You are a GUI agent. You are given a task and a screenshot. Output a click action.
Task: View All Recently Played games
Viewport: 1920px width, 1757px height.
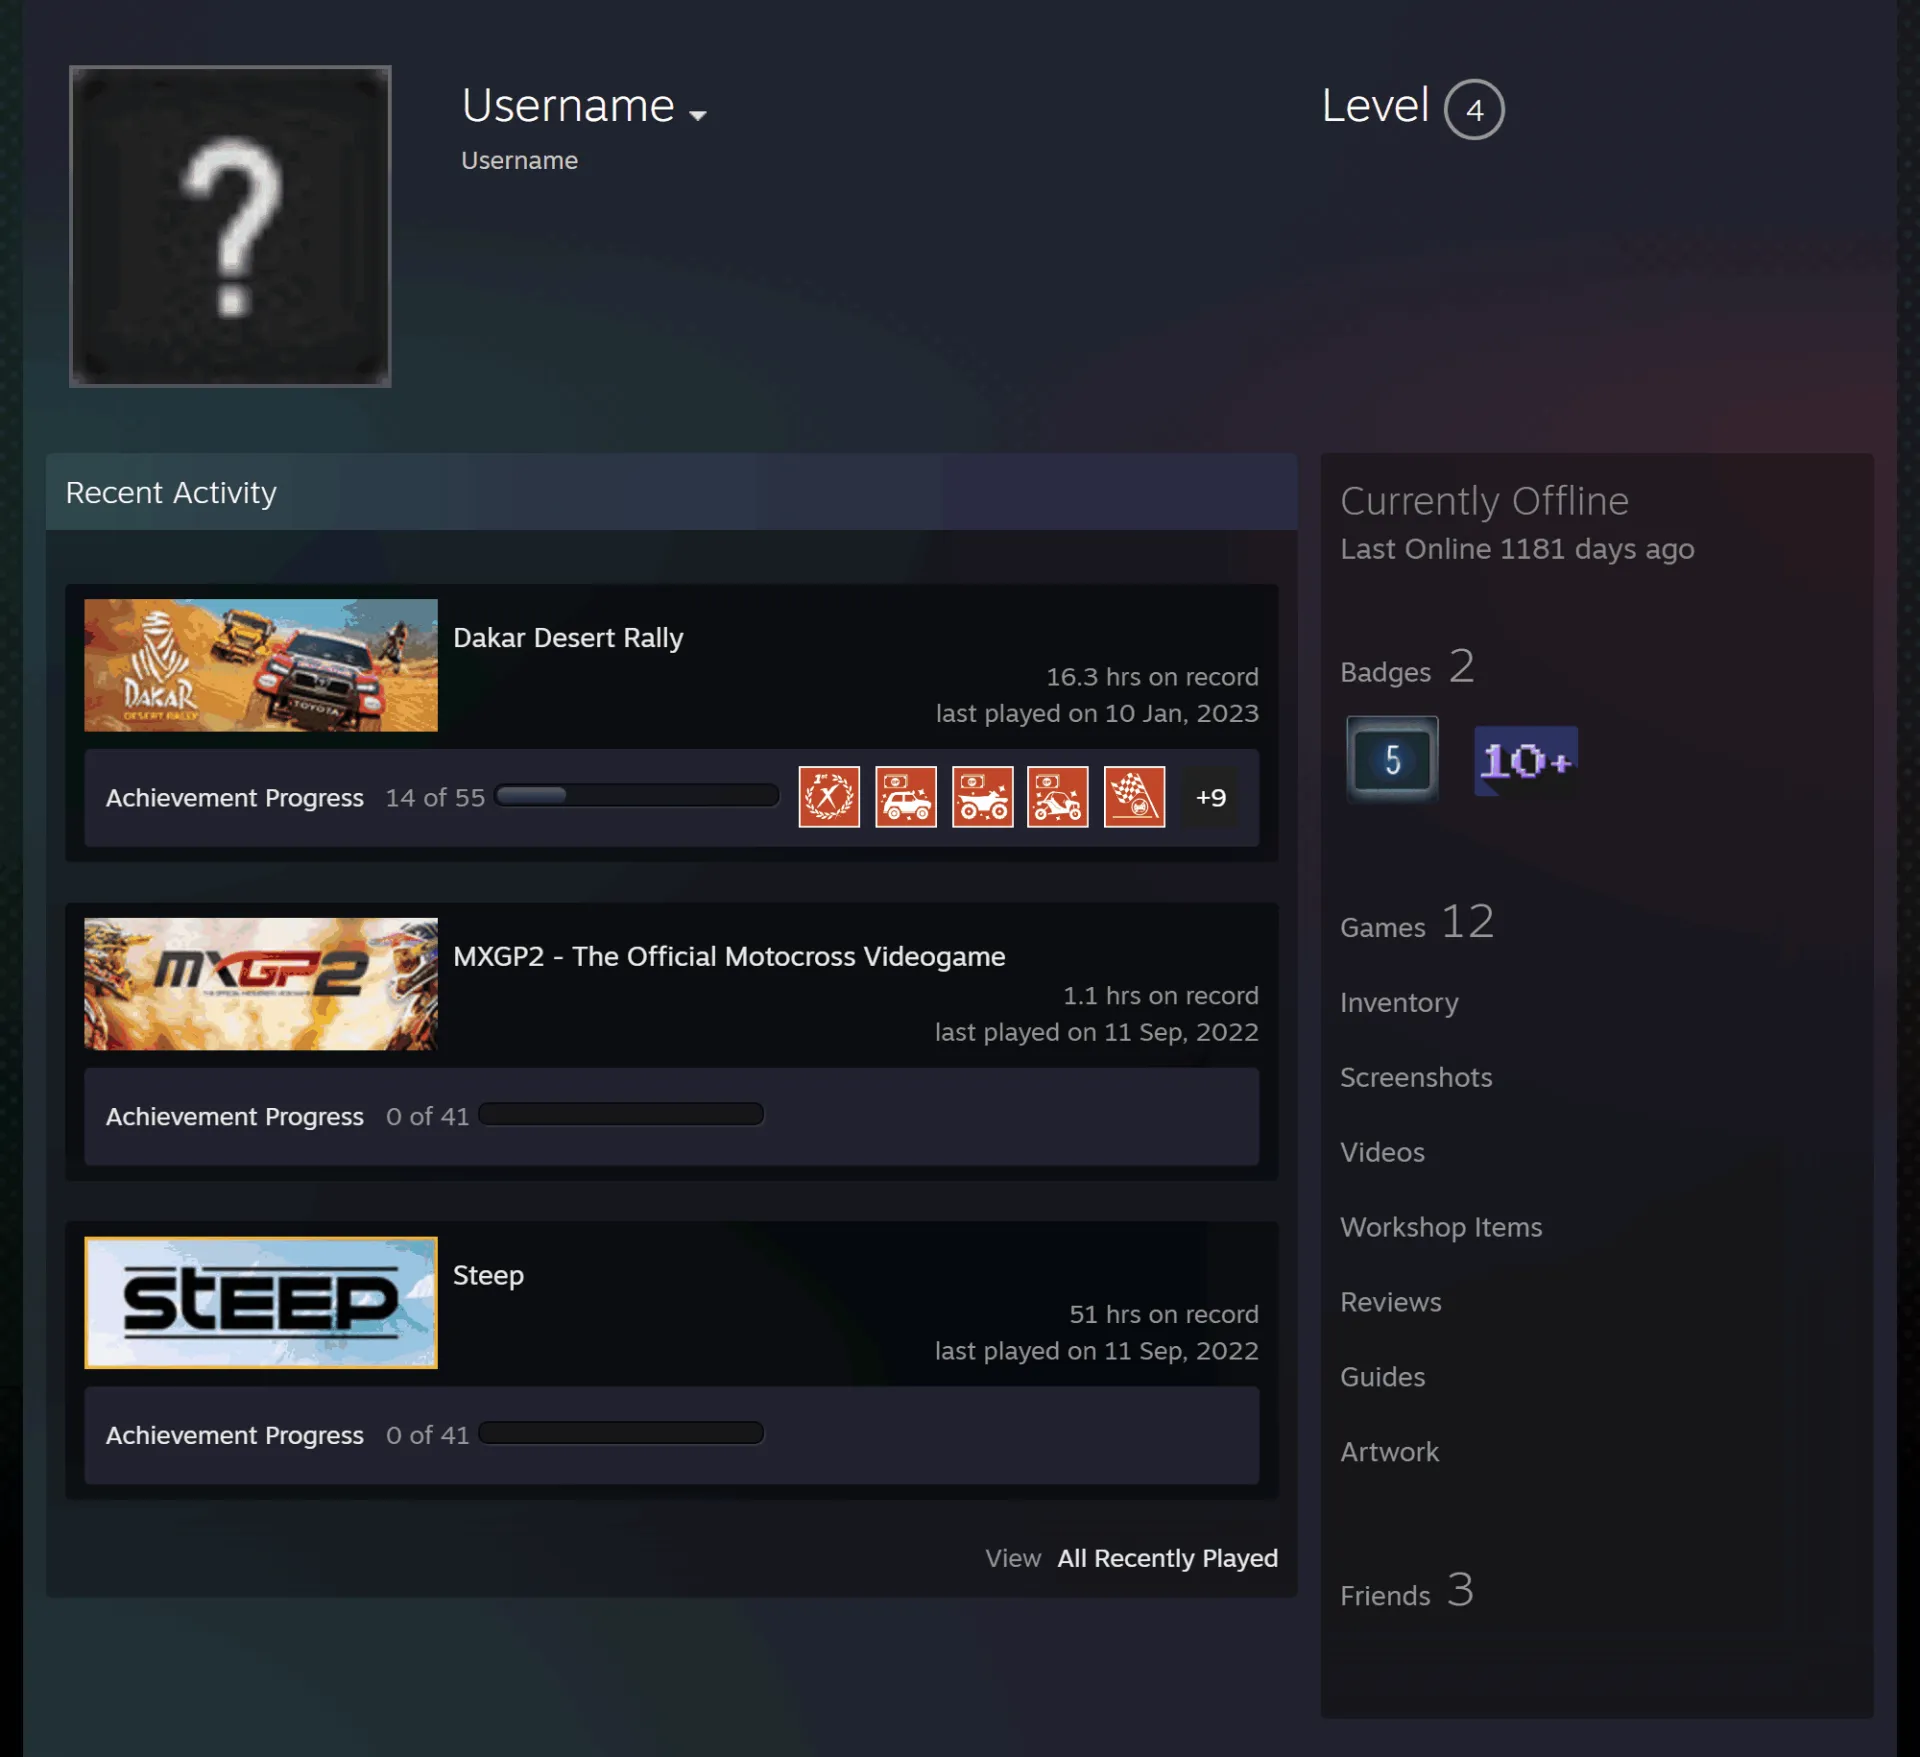pyautogui.click(x=1167, y=1558)
